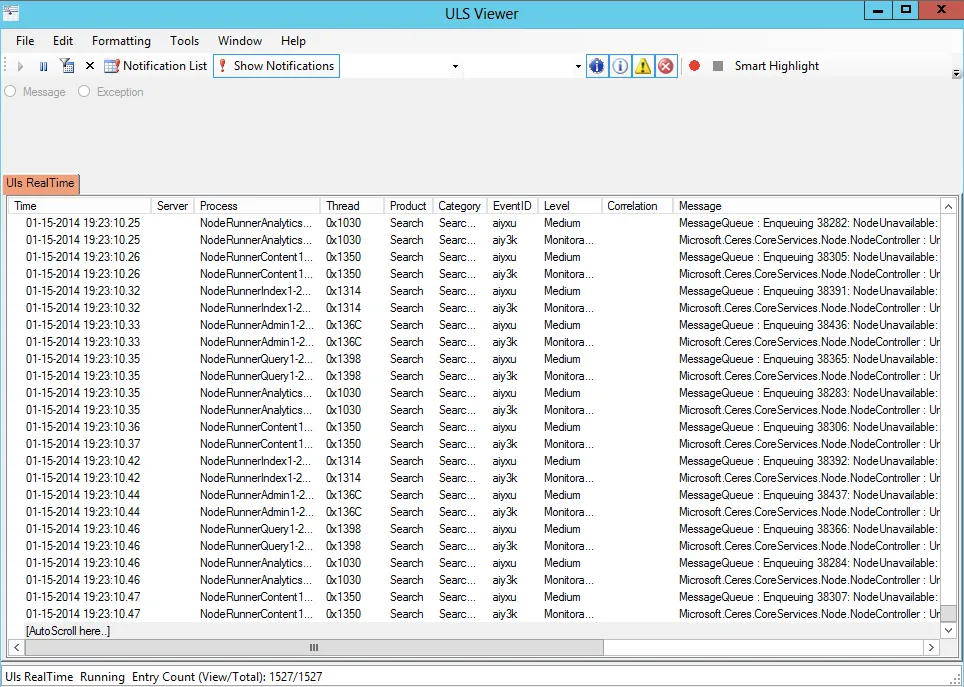Select row with message Enqueuing 38365
Screen dimensions: 964x687
tap(474, 359)
